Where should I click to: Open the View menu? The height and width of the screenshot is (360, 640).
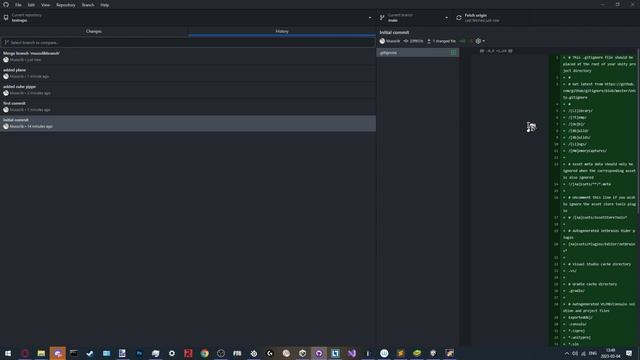45,5
